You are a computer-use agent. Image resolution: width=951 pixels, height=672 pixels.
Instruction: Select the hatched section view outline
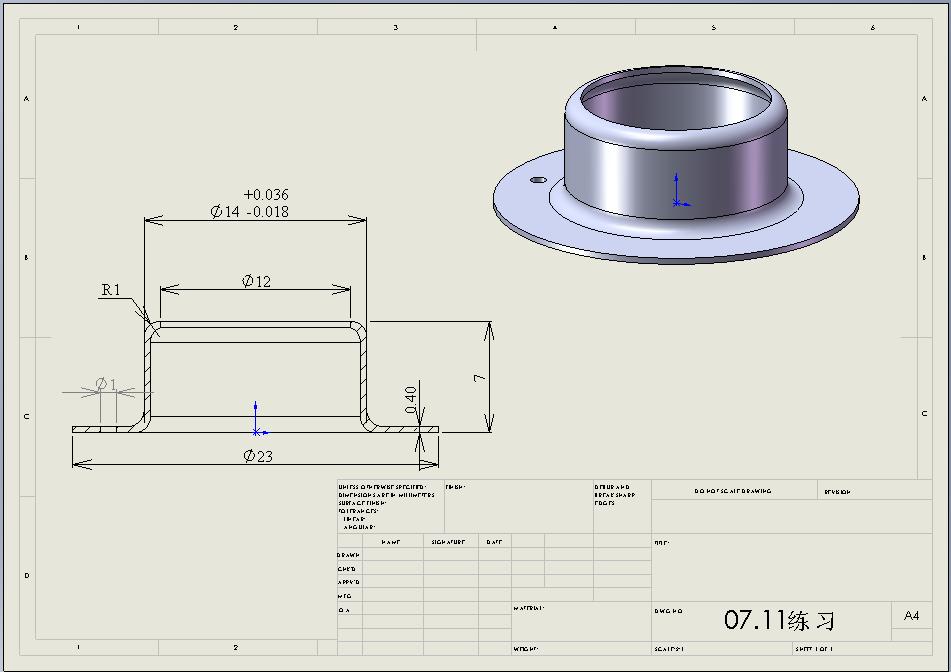pos(255,377)
